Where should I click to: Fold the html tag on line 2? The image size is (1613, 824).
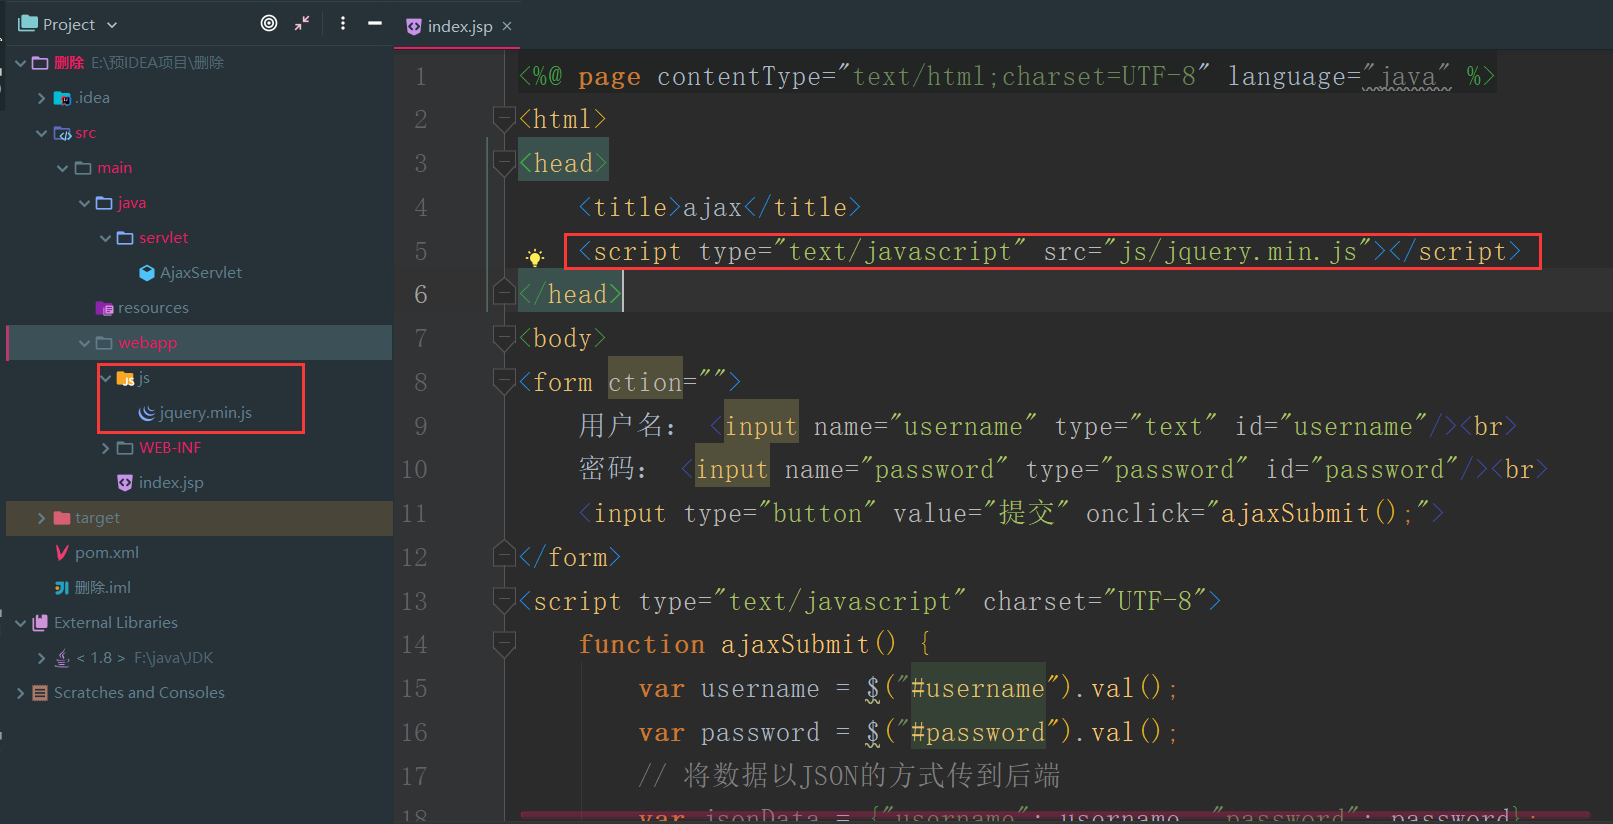pos(504,120)
